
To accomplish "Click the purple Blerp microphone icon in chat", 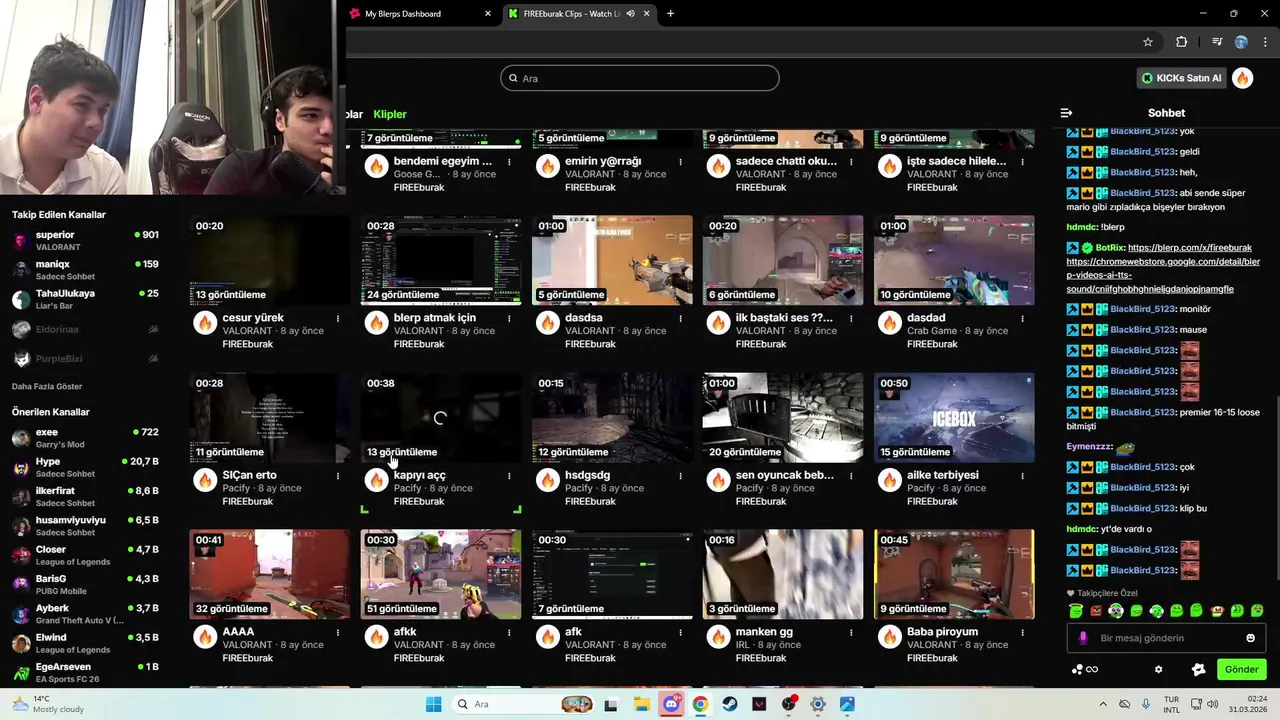I will (1084, 638).
